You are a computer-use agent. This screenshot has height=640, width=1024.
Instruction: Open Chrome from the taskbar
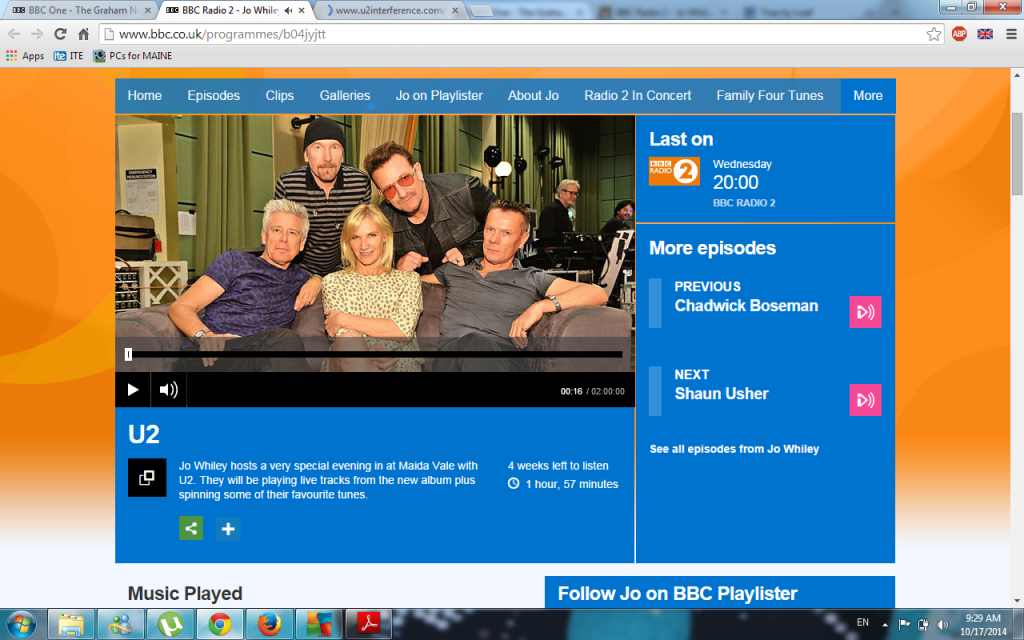[219, 624]
